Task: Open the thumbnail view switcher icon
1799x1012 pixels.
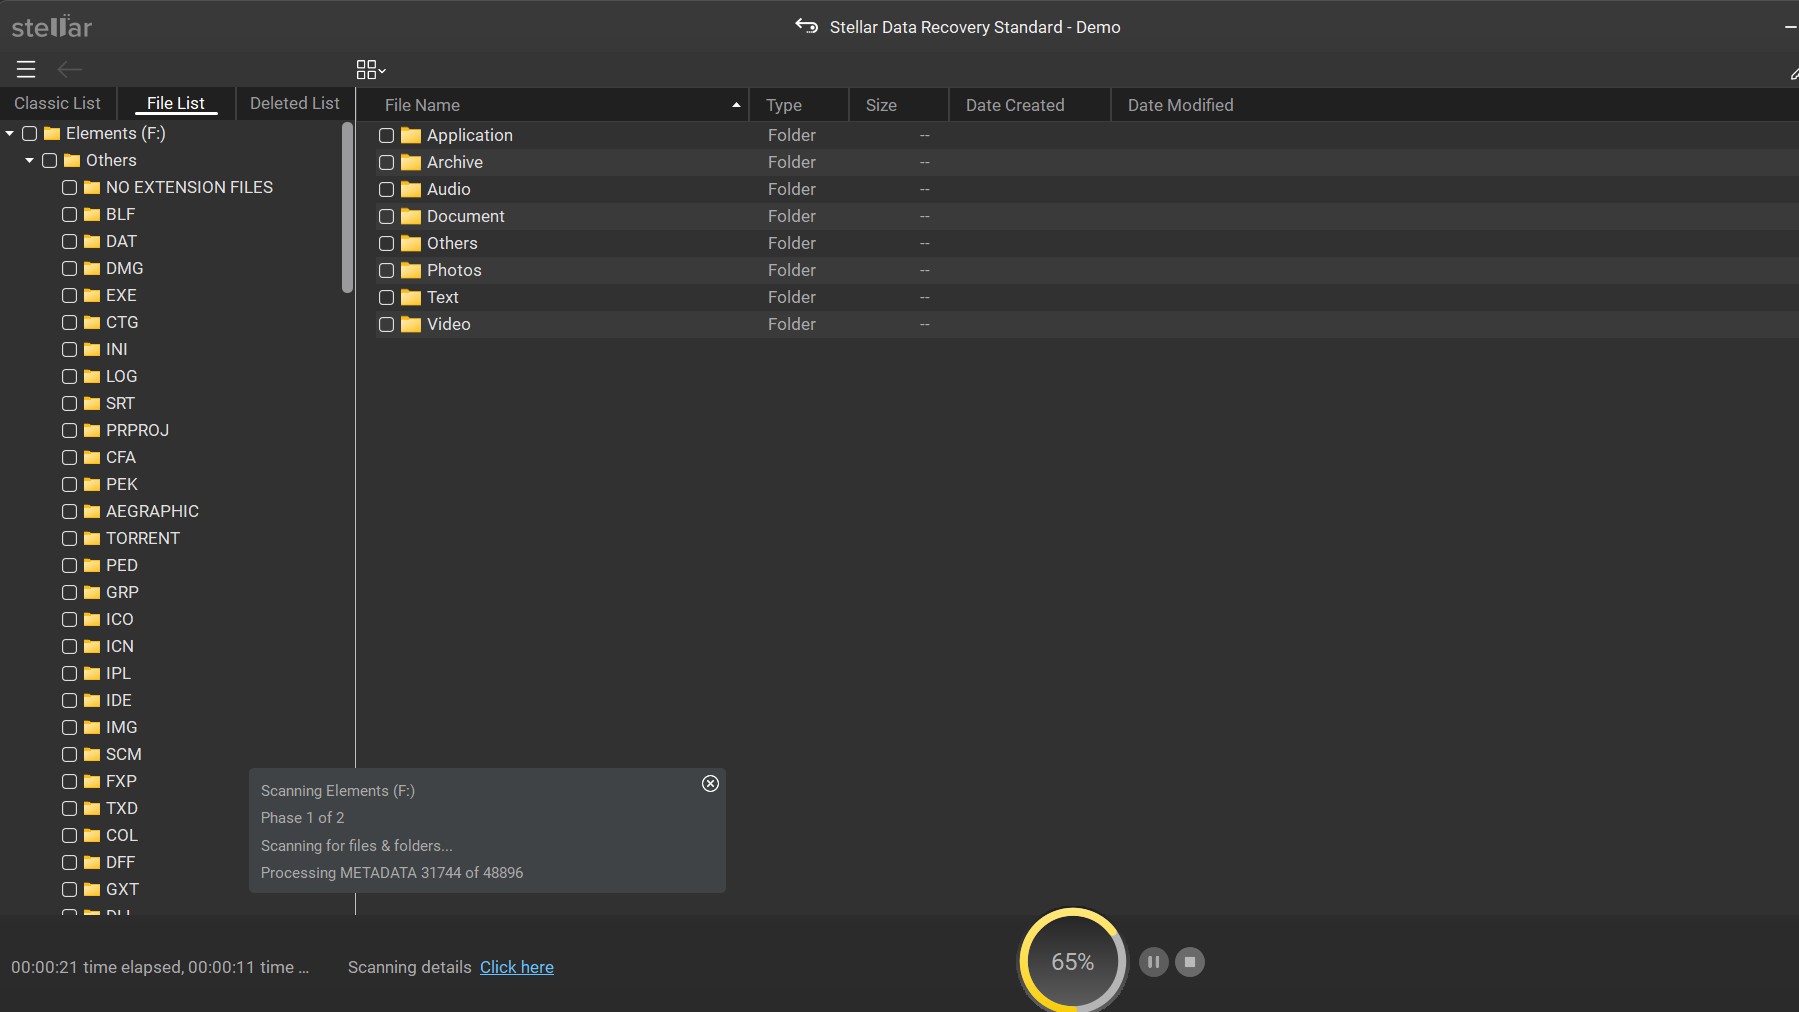Action: point(370,69)
